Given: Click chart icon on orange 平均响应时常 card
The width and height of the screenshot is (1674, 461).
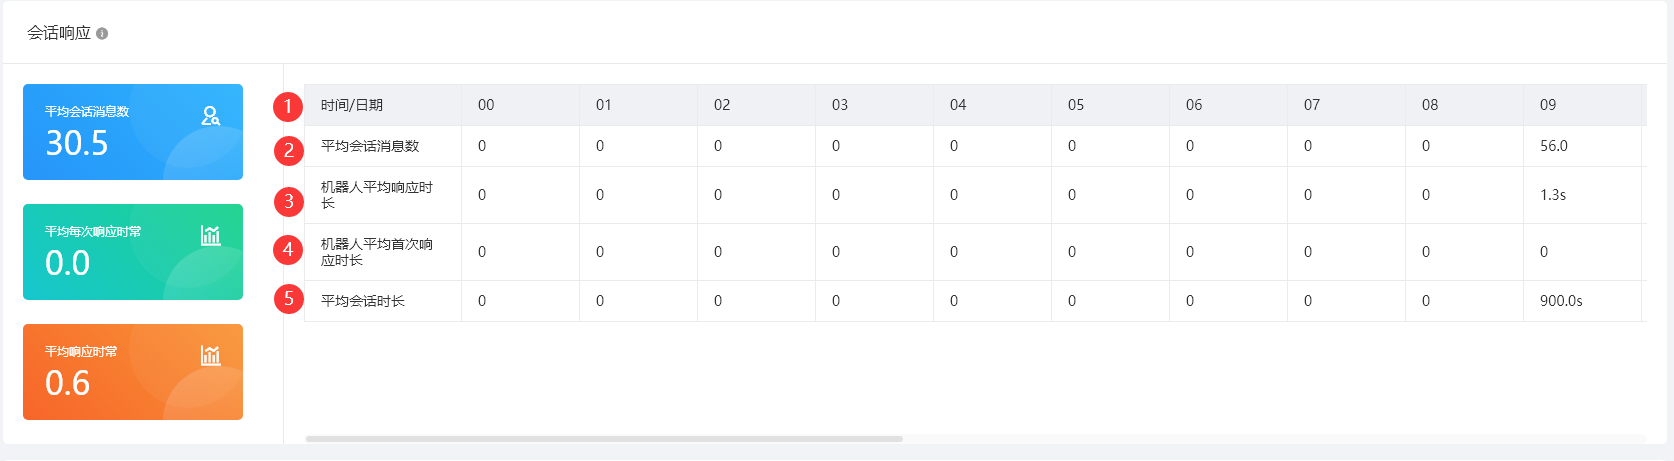Looking at the screenshot, I should coord(210,356).
